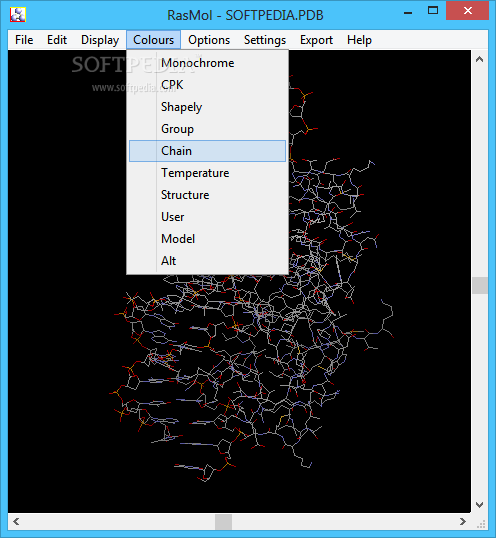Click the vertical scrollbar up arrow

tap(480, 59)
